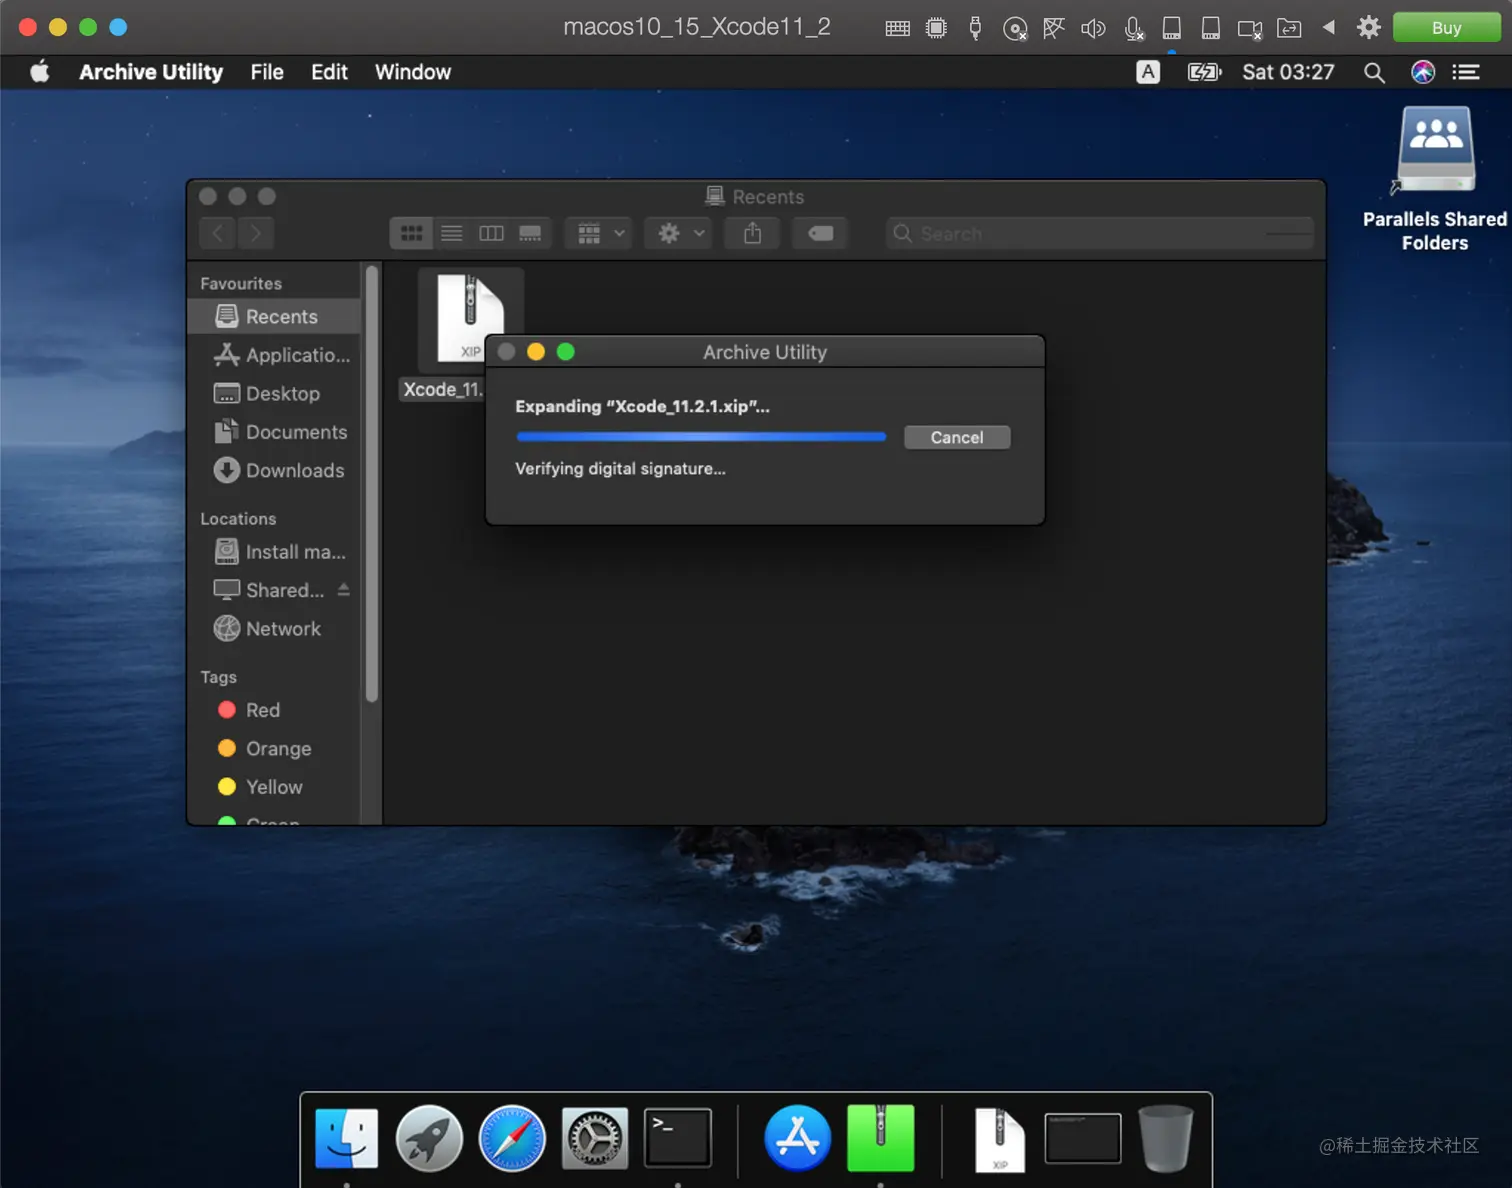Open the File menu
The width and height of the screenshot is (1512, 1188).
point(267,72)
